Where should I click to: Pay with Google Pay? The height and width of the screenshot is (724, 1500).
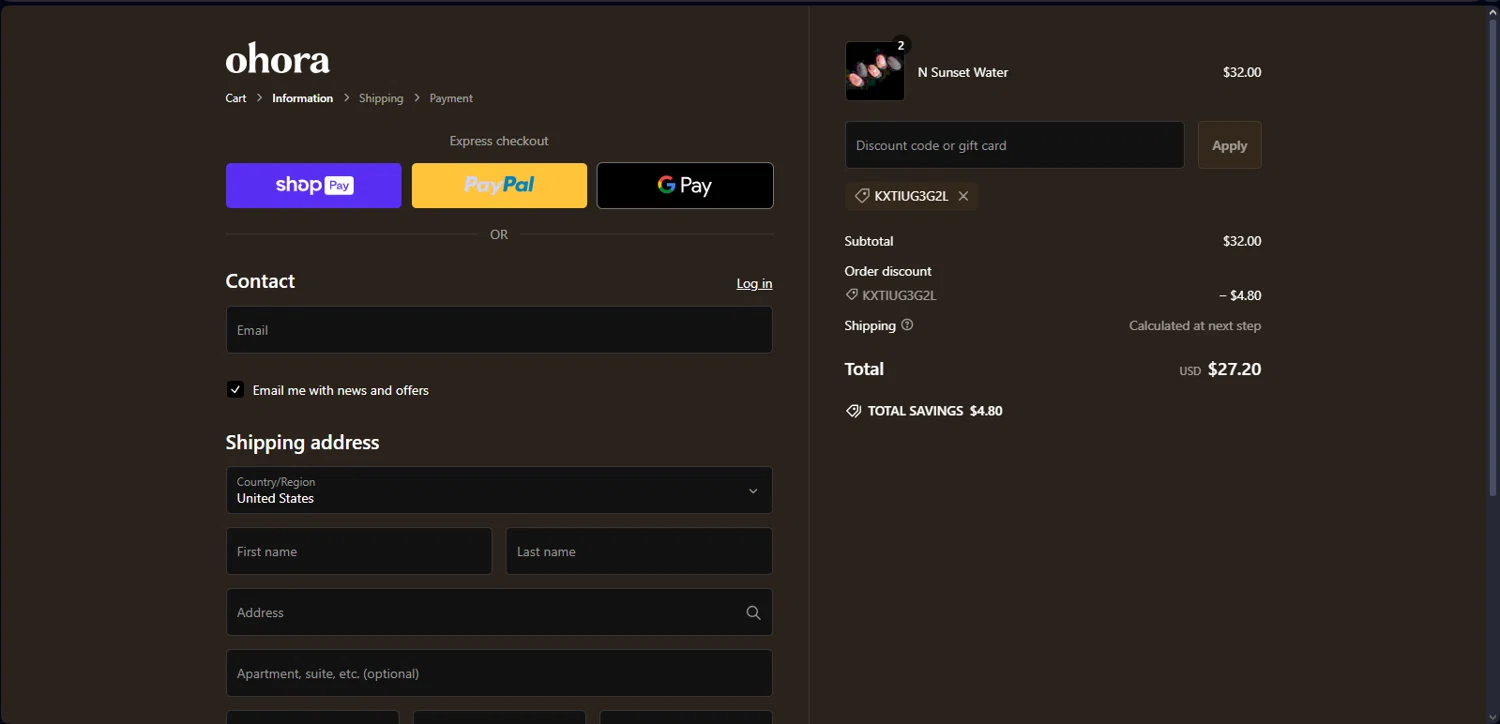685,186
